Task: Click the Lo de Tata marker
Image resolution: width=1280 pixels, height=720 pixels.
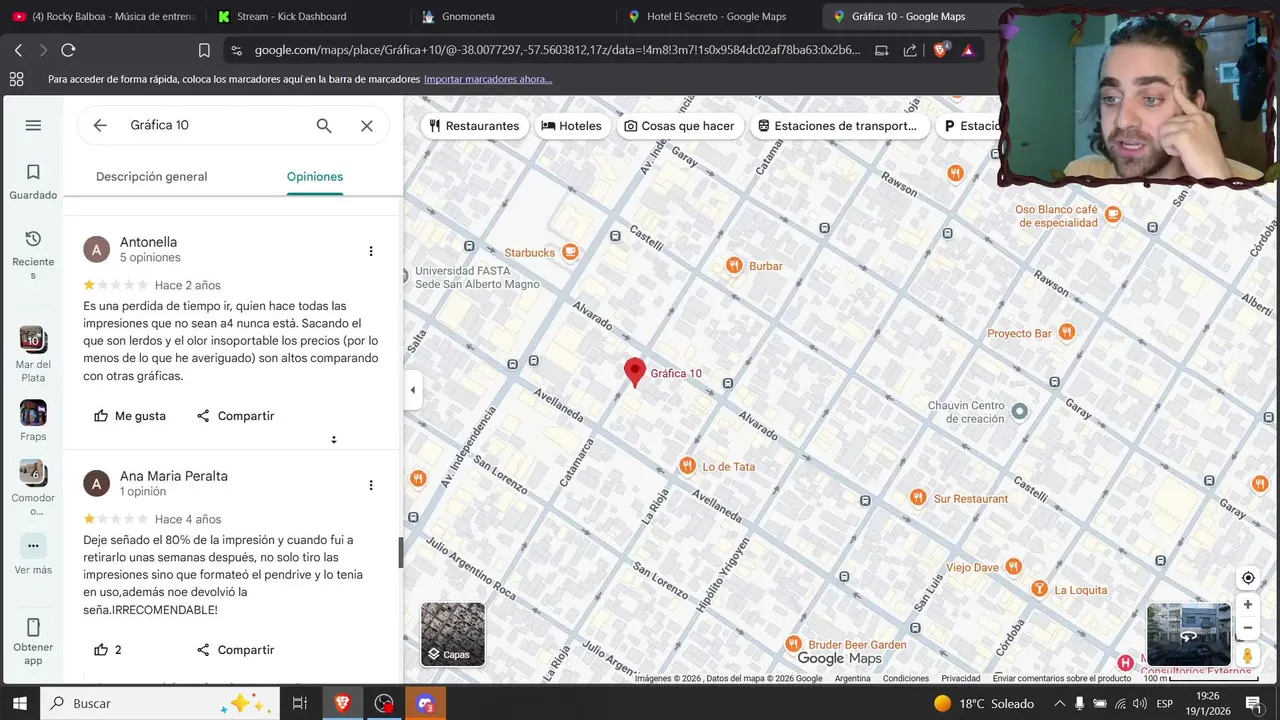Action: point(687,466)
